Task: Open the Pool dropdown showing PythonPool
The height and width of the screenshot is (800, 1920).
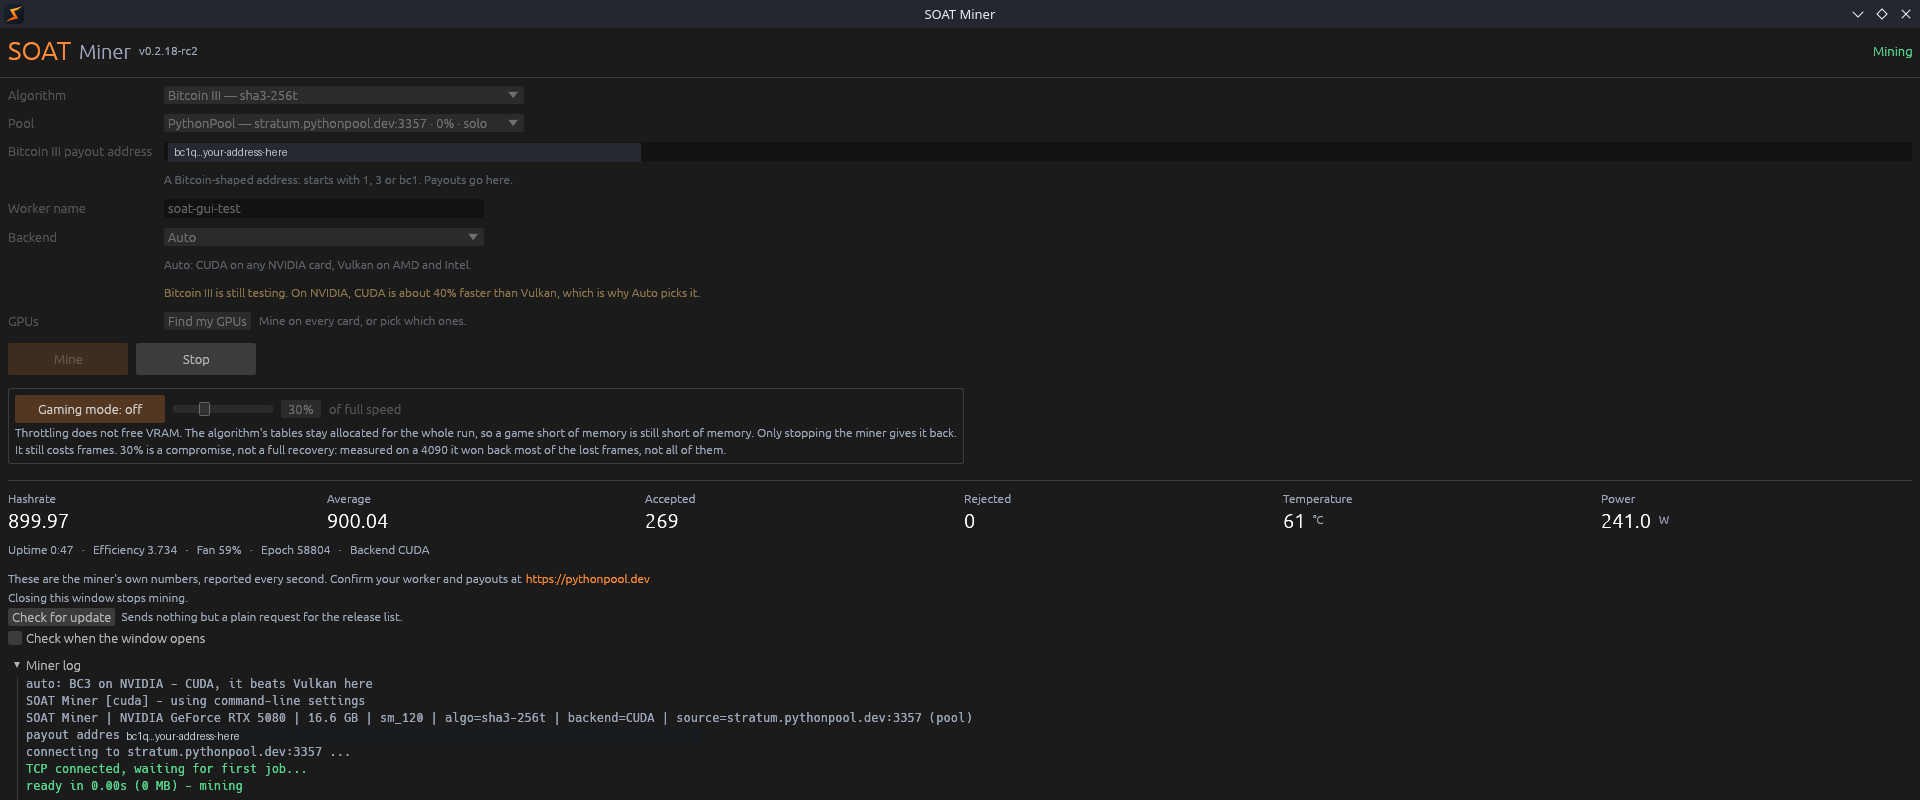Action: click(343, 123)
